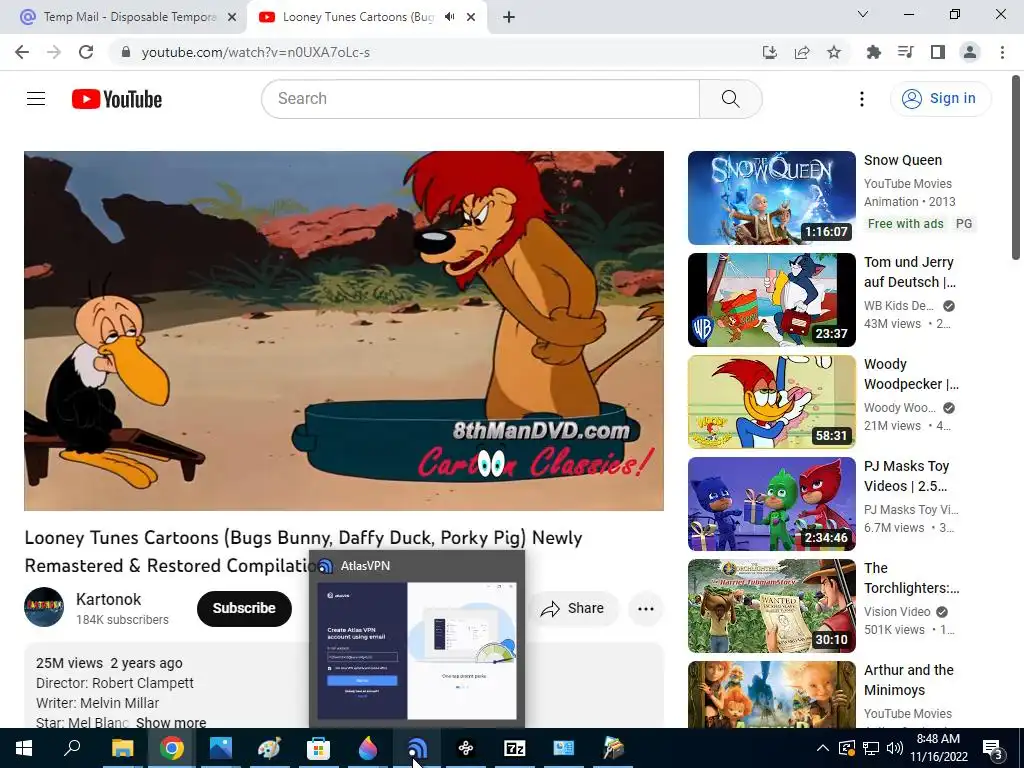Open Paint from taskbar
This screenshot has width=1024, height=768.
(x=269, y=748)
